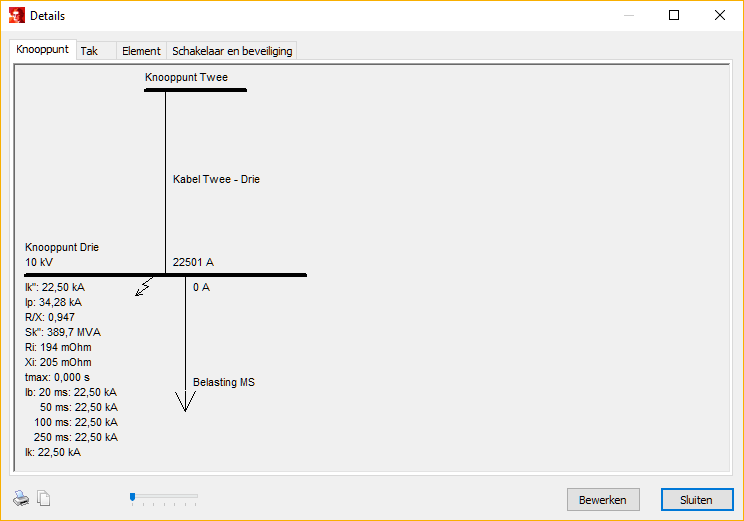Click the Sluiten button
This screenshot has height=521, width=744.
point(696,499)
